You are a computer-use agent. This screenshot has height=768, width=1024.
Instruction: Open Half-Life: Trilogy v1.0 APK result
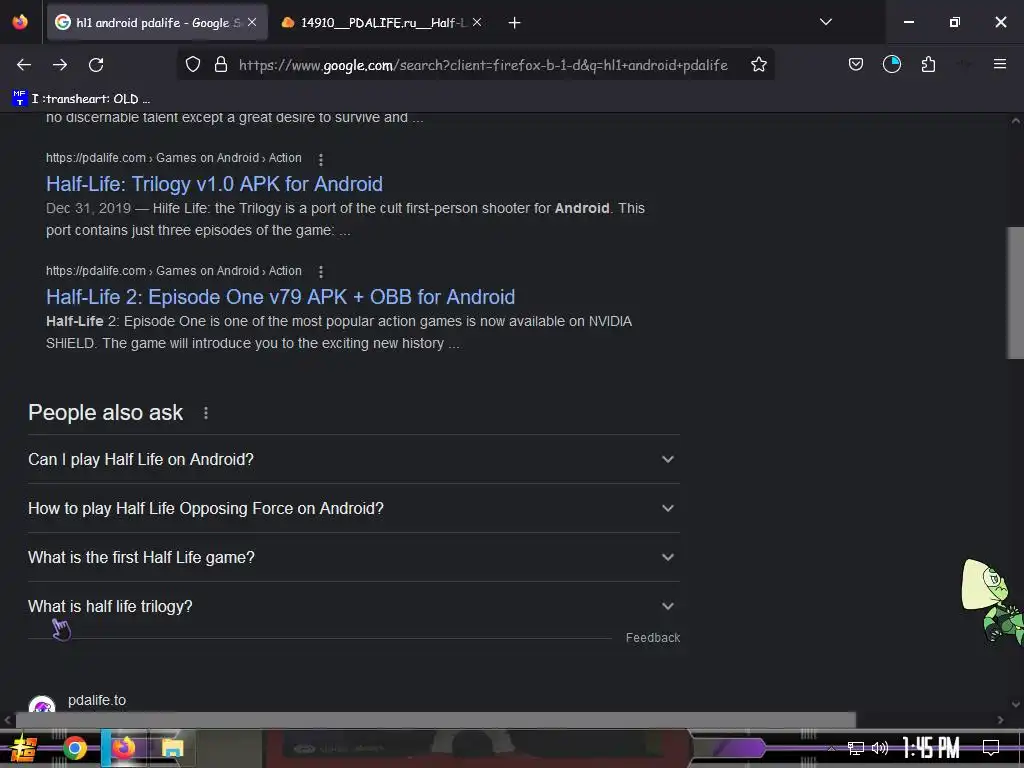click(214, 184)
